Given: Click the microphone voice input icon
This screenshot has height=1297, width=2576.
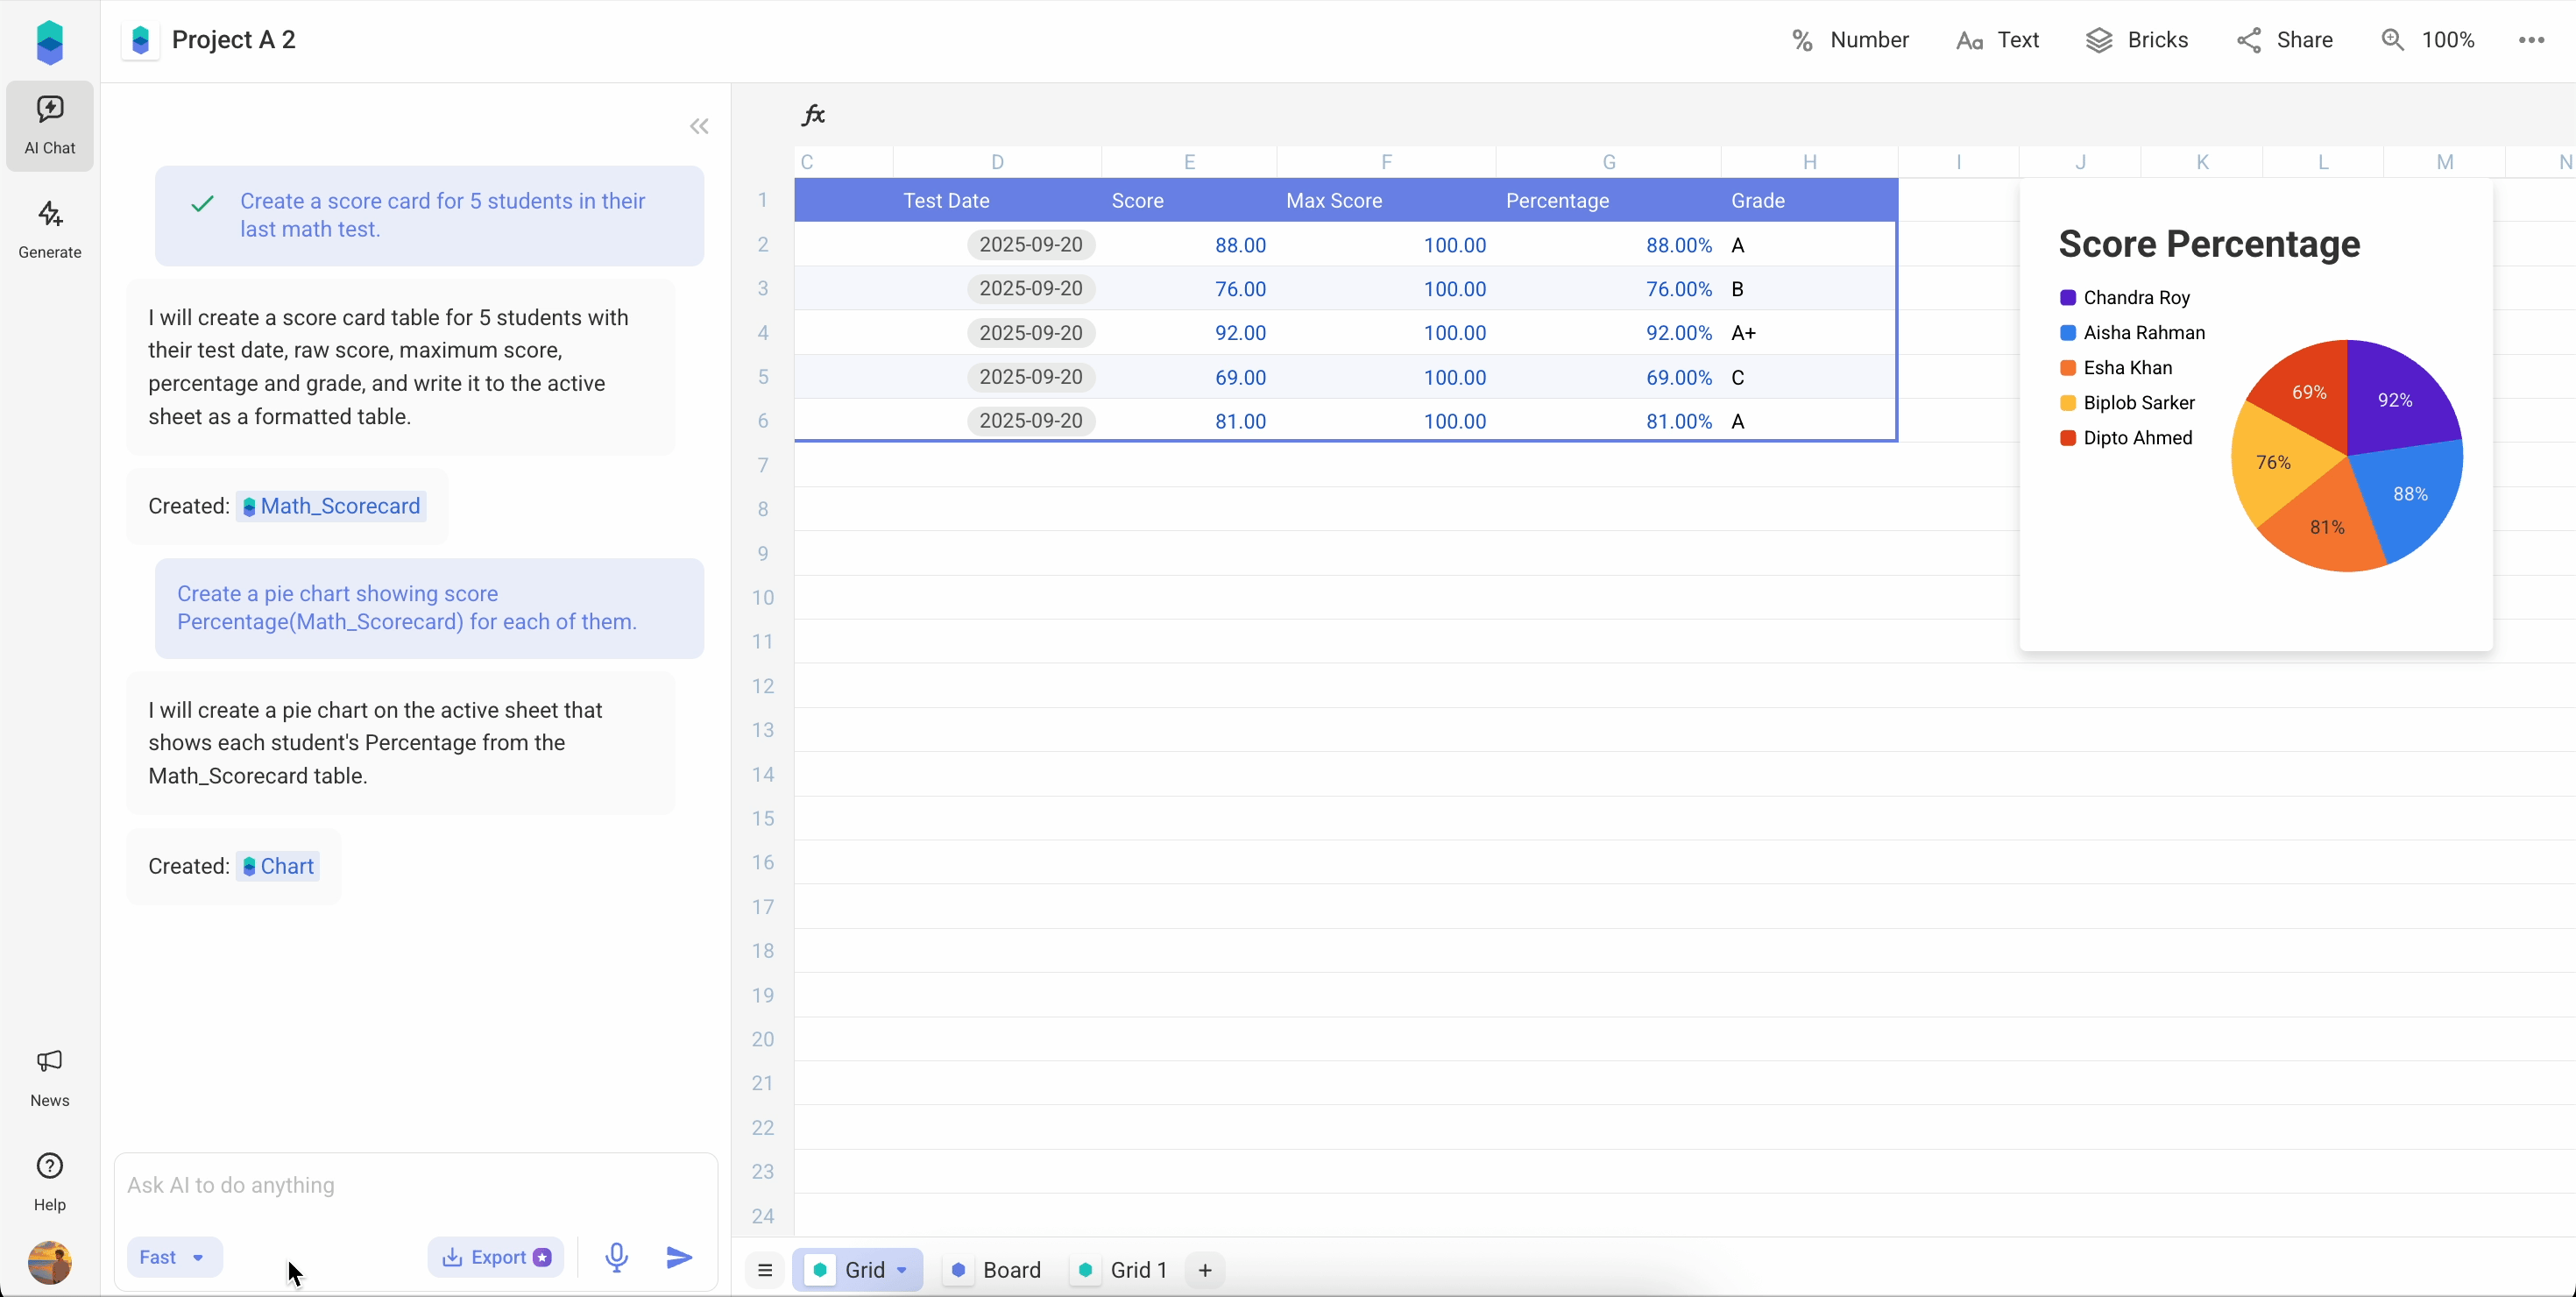Looking at the screenshot, I should click(x=616, y=1257).
